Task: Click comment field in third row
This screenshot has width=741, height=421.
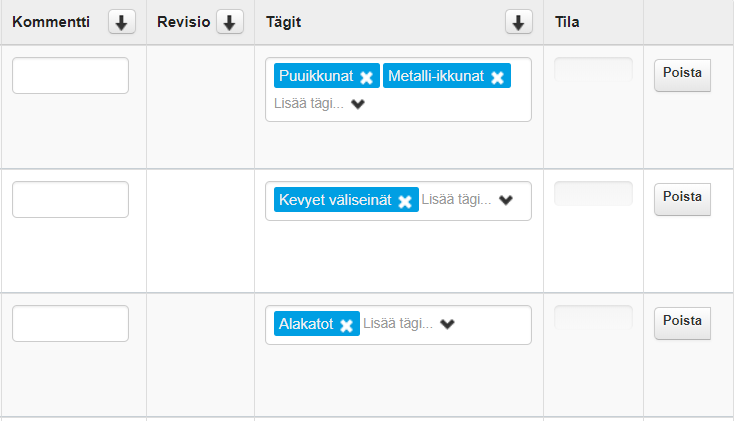Action: point(70,324)
